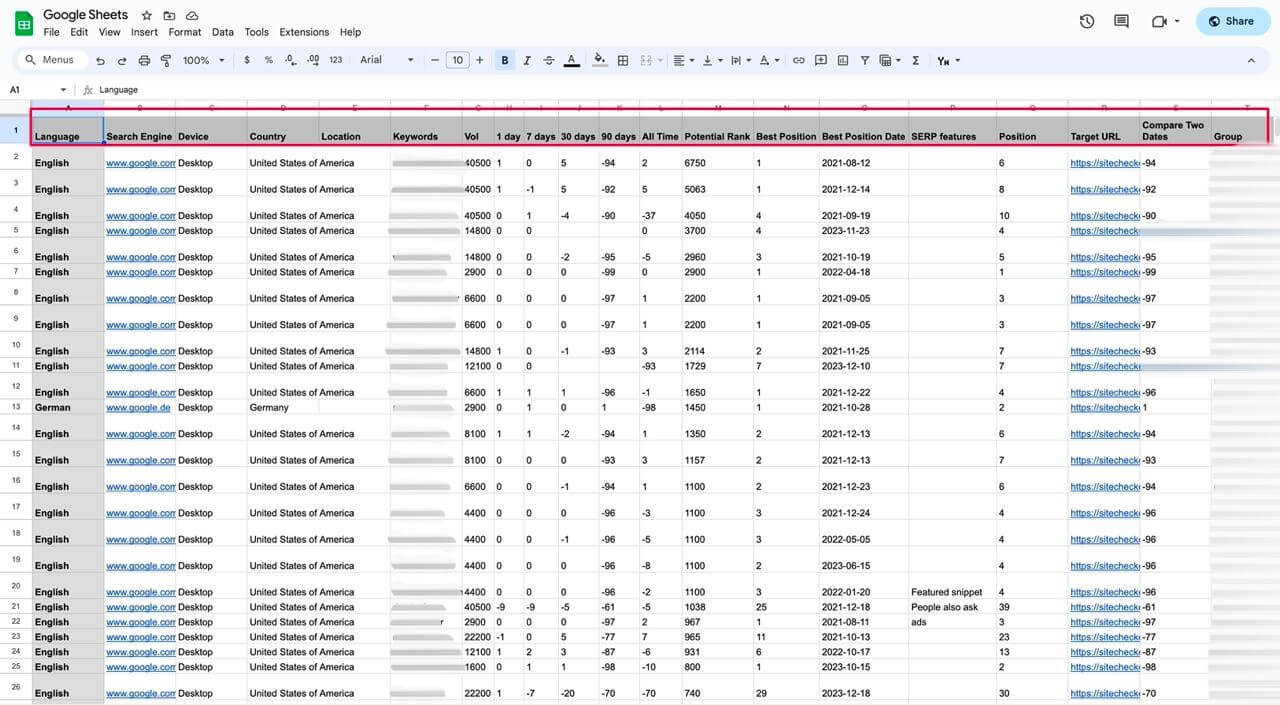Open the Tools menu
This screenshot has height=705, width=1280.
tap(256, 32)
